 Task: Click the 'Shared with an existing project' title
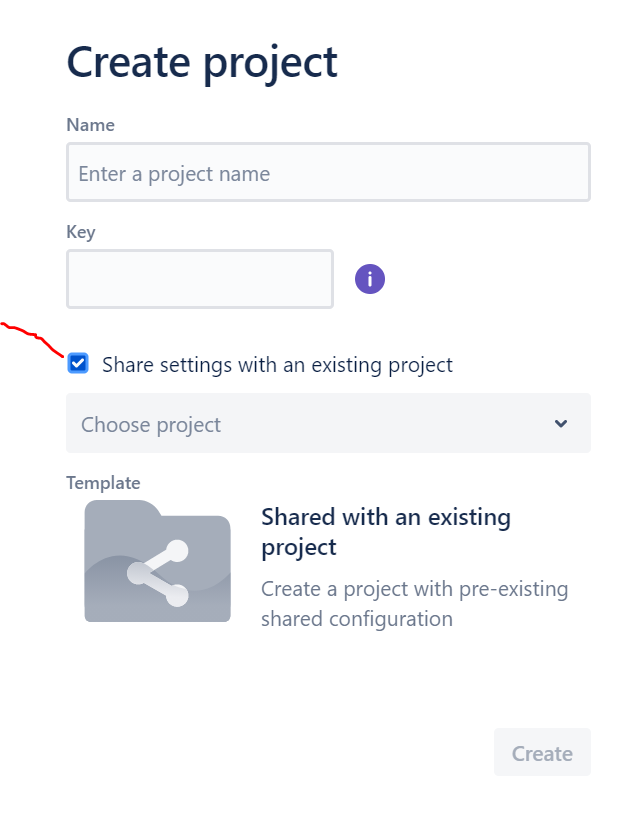pyautogui.click(x=386, y=532)
